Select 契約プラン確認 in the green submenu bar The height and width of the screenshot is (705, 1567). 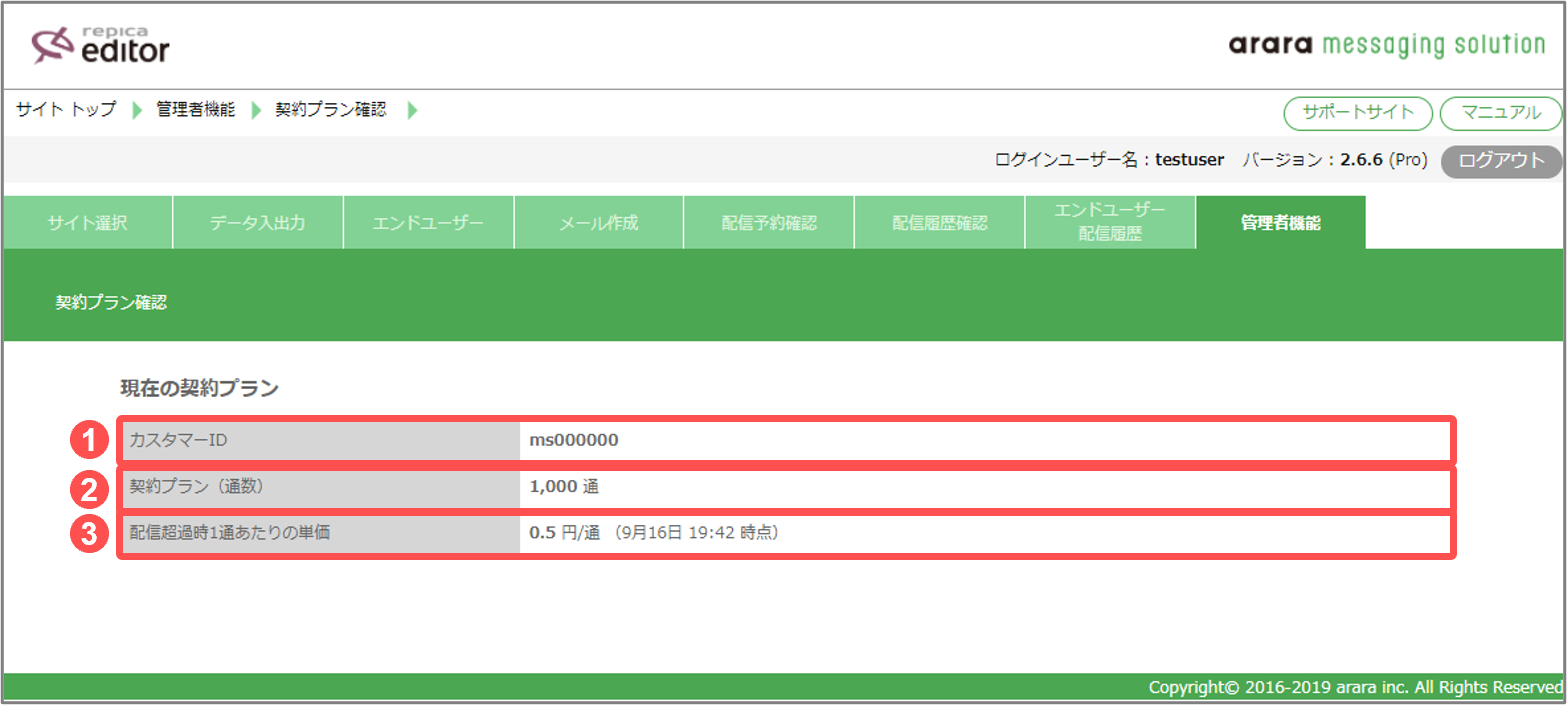[x=111, y=303]
